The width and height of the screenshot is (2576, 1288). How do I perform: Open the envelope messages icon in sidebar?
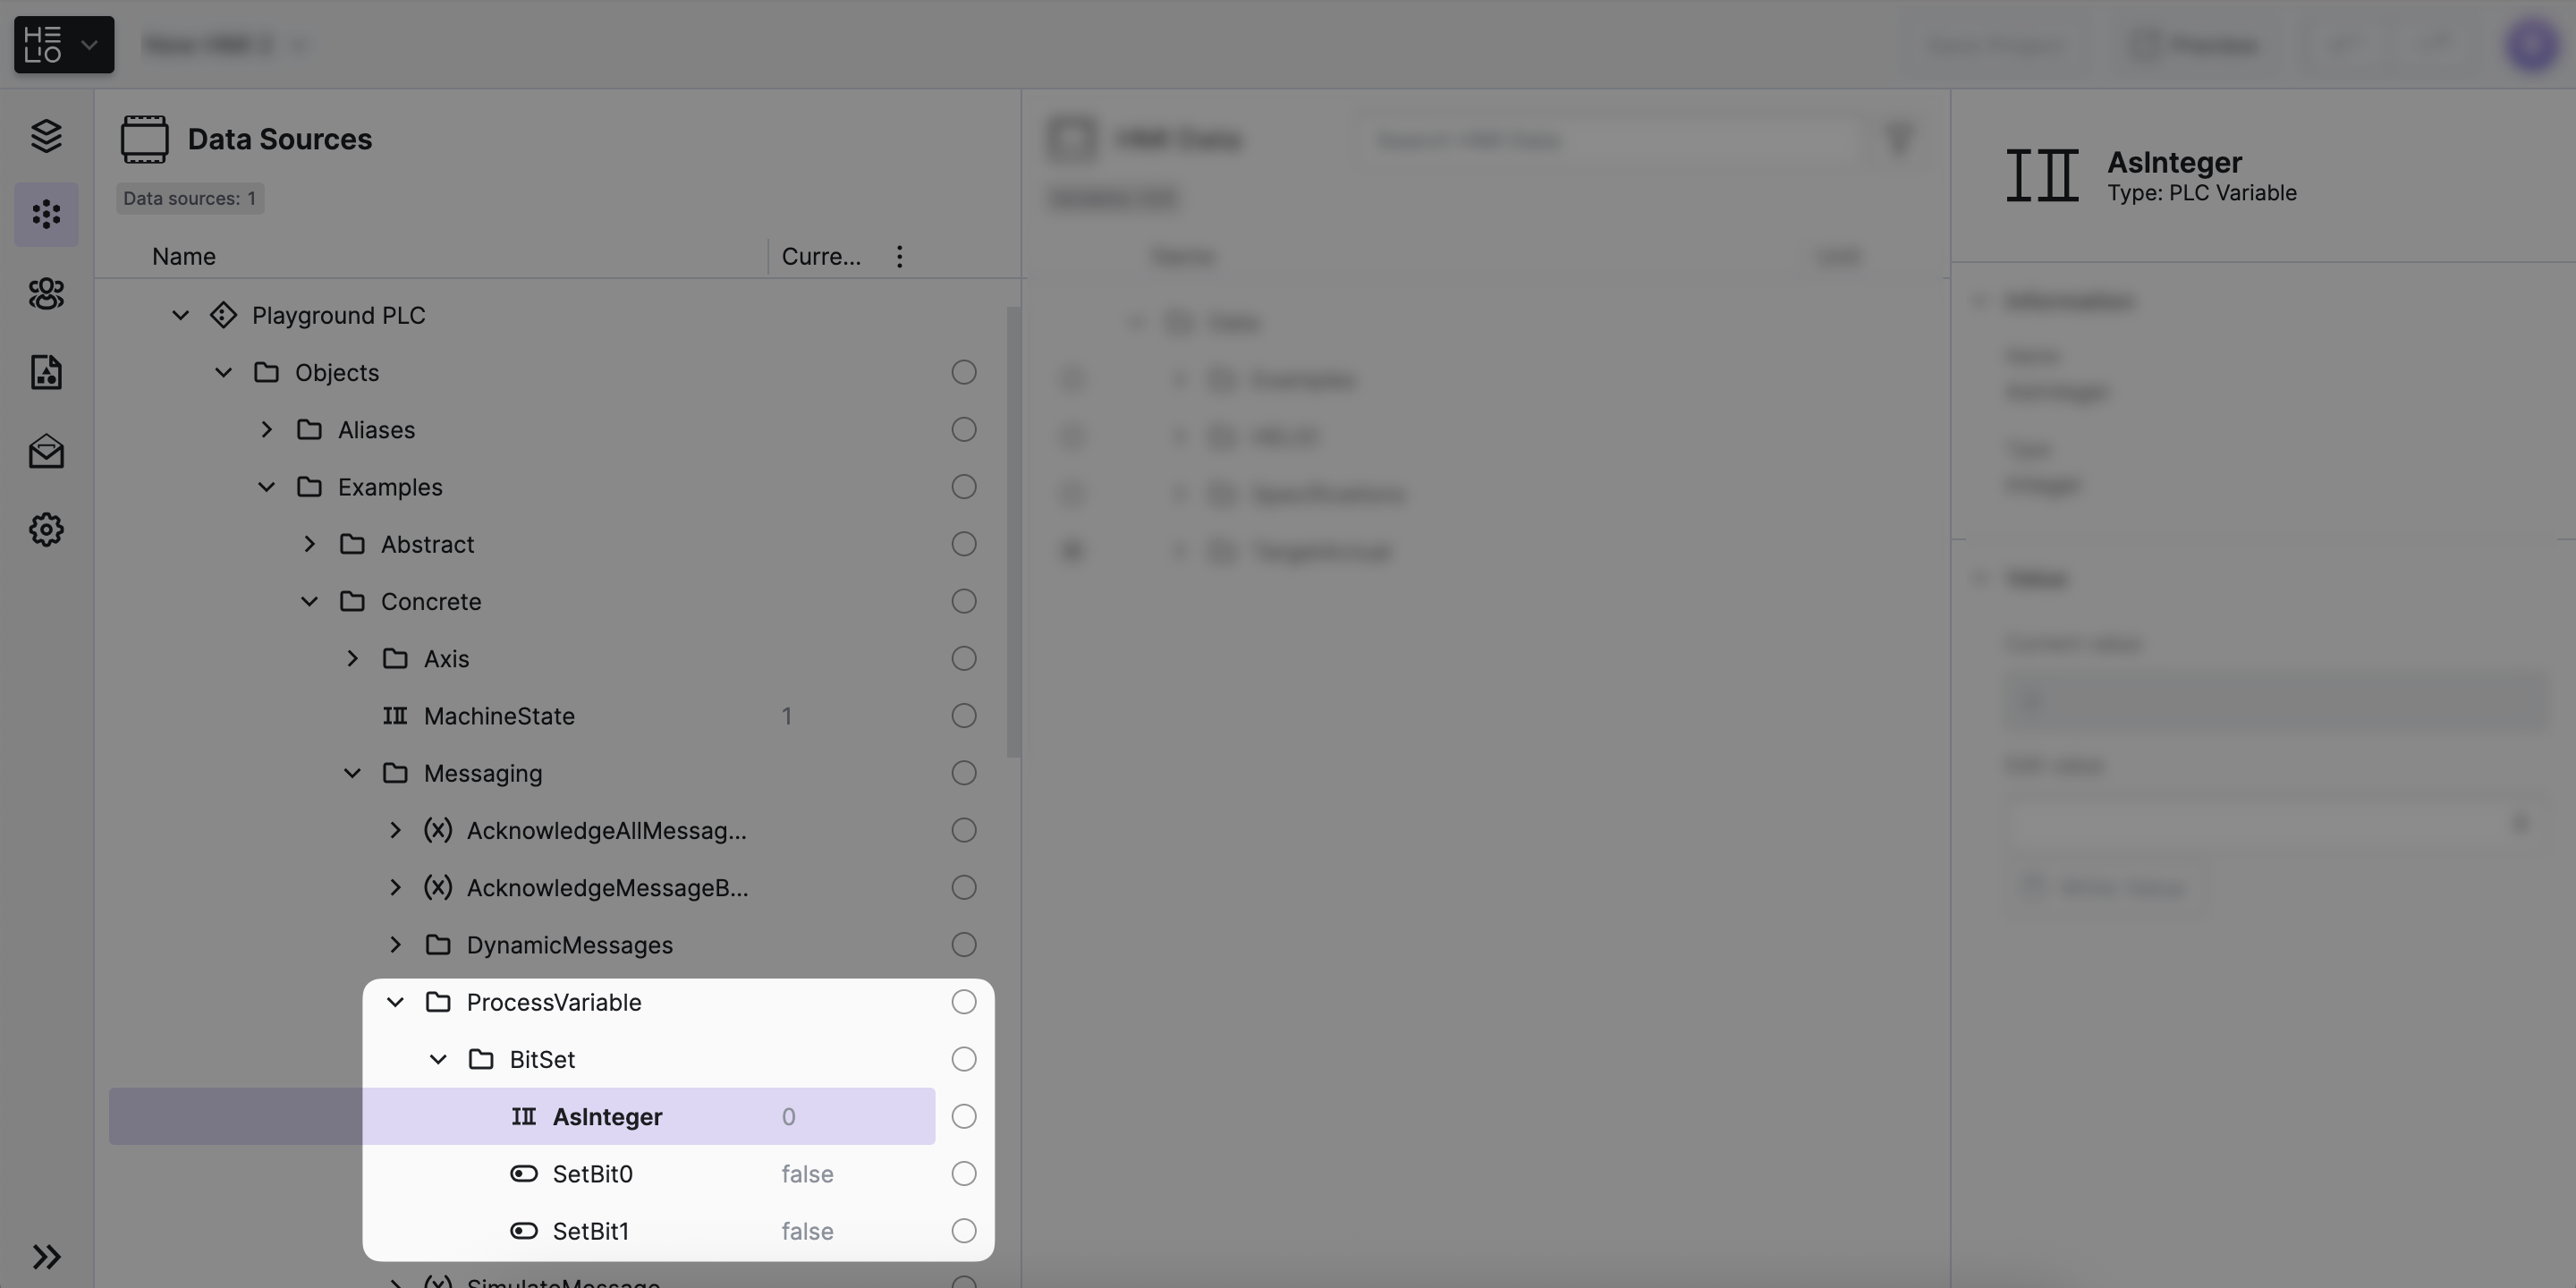coord(46,451)
